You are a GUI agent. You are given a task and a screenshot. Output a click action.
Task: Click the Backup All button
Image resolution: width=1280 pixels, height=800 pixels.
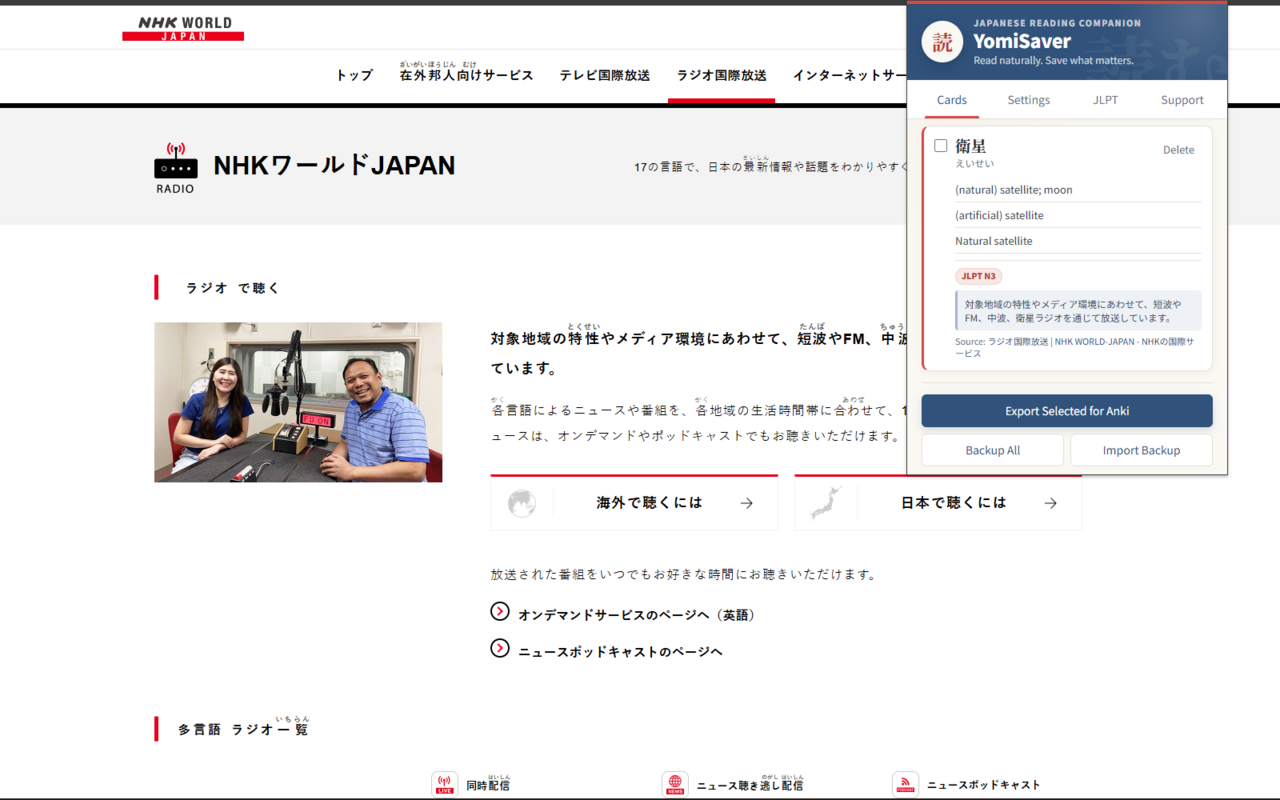pyautogui.click(x=993, y=450)
